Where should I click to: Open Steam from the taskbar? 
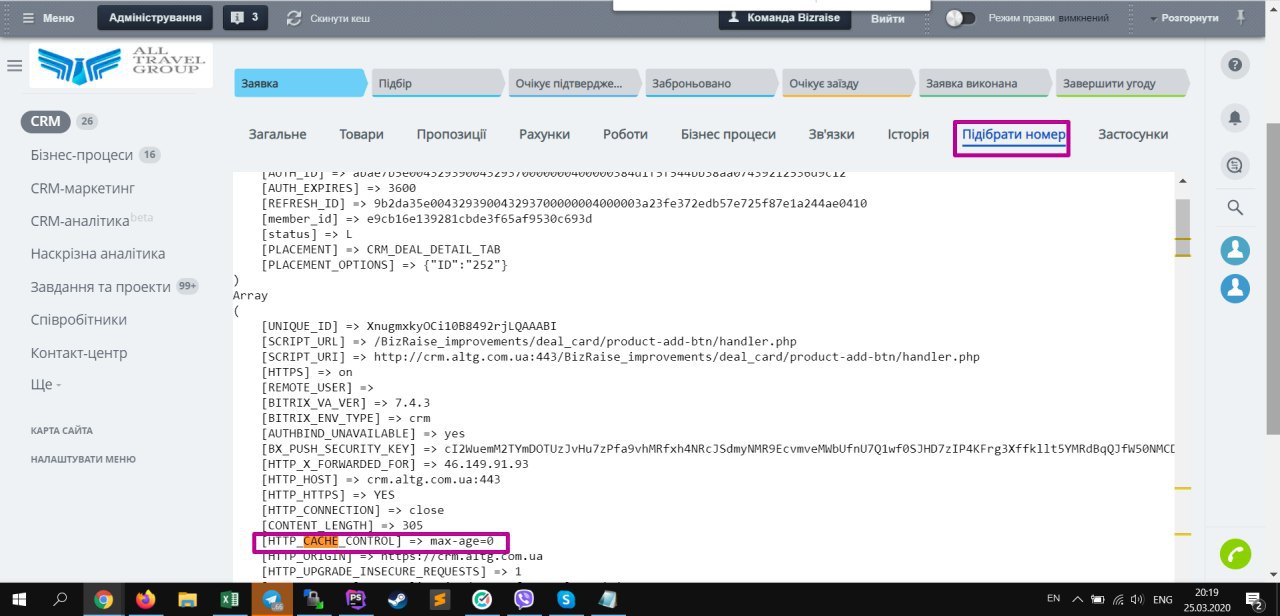click(396, 599)
